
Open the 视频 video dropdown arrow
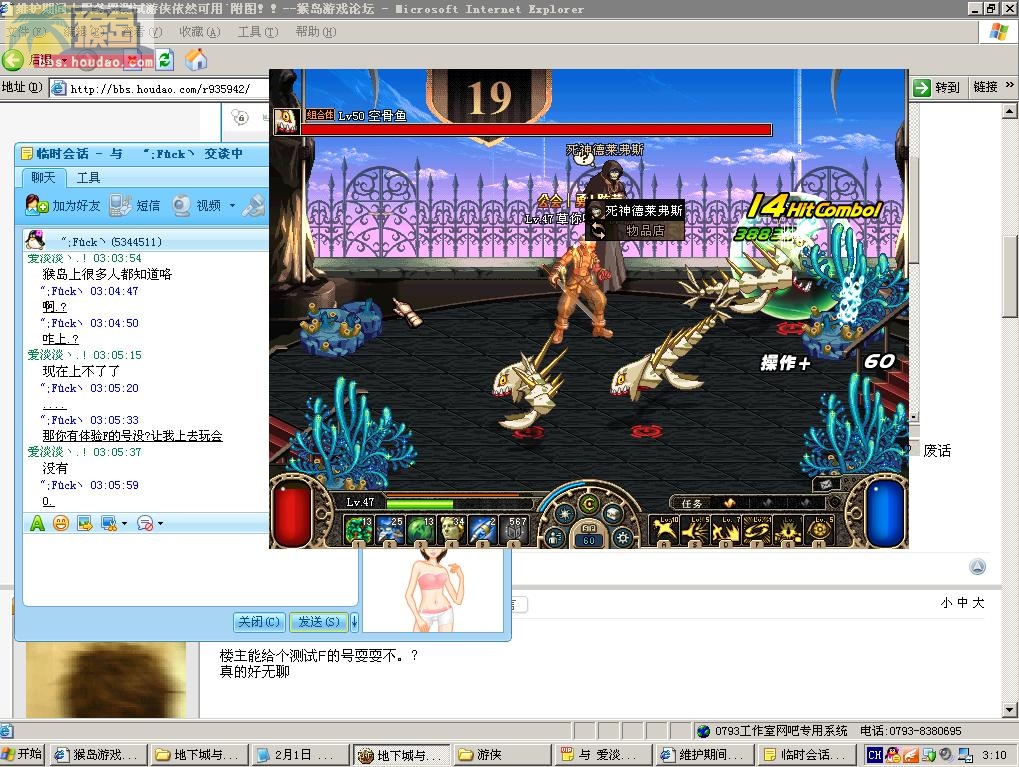tap(232, 205)
